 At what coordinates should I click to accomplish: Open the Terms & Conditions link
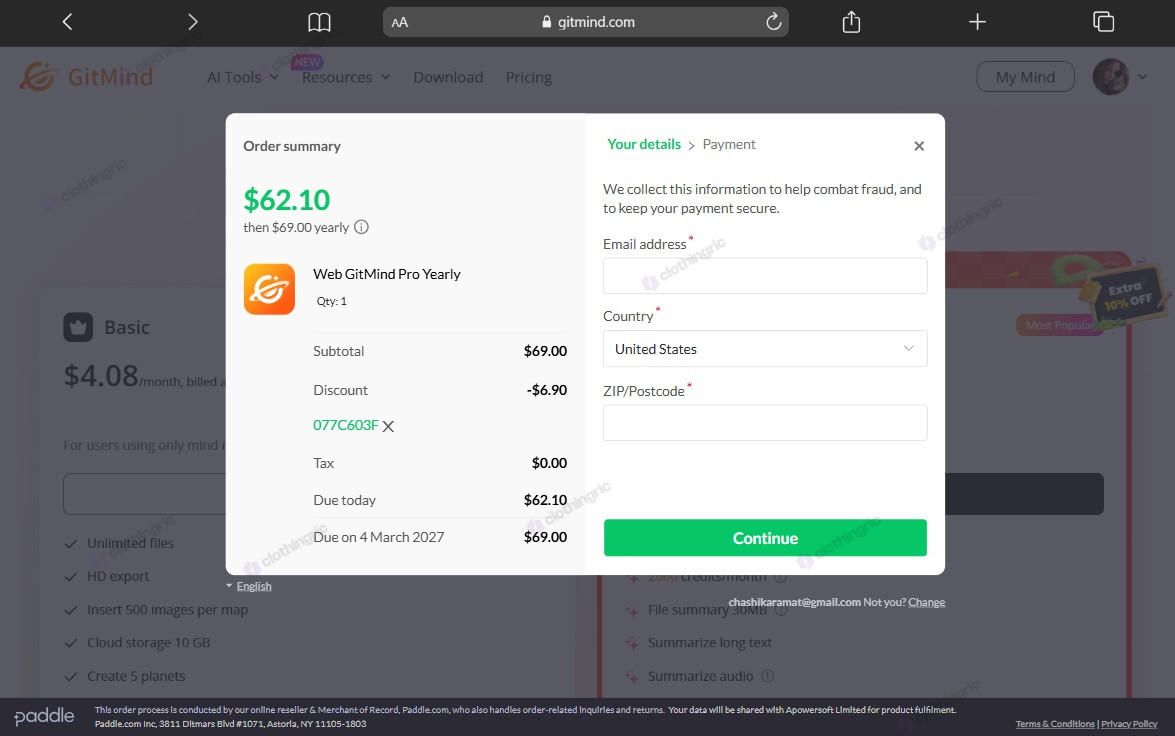(1054, 724)
